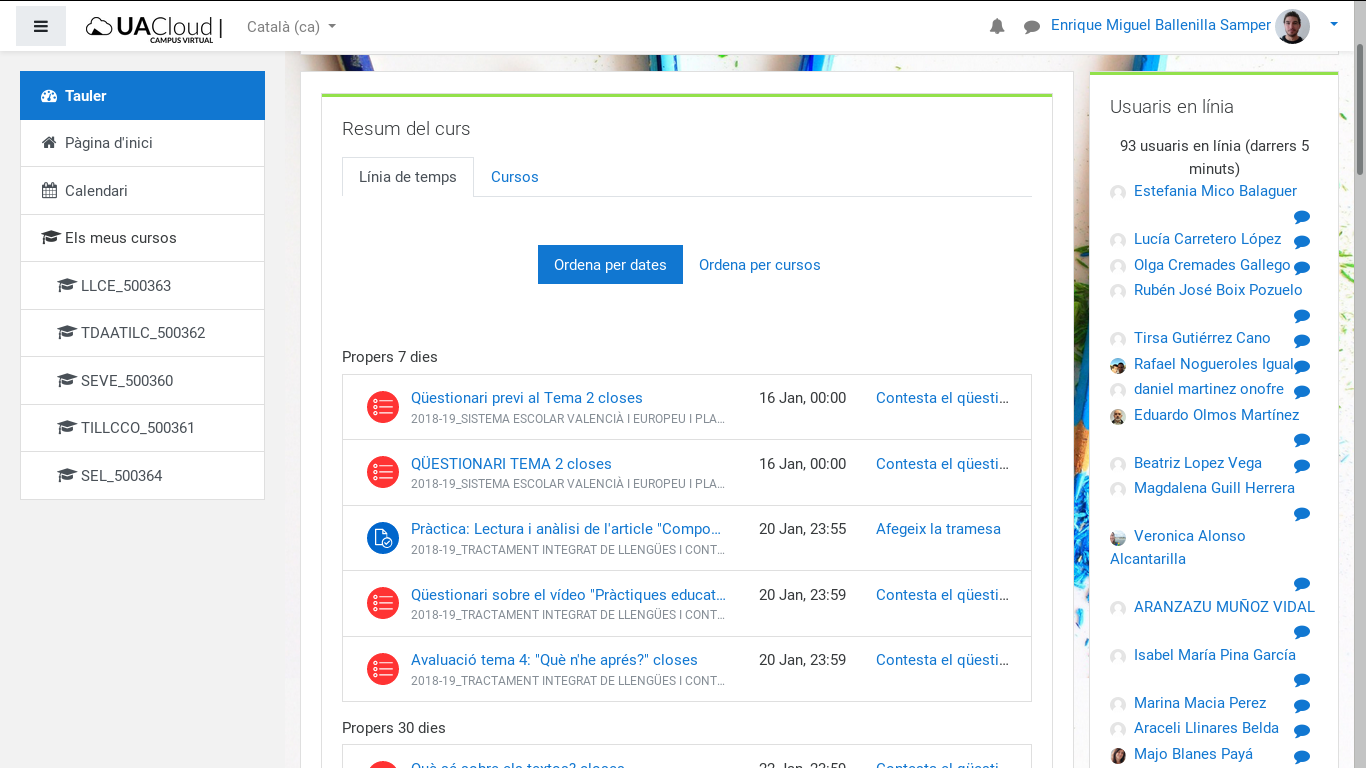This screenshot has width=1366, height=768.
Task: Open Tauler in the sidebar
Action: 142,96
